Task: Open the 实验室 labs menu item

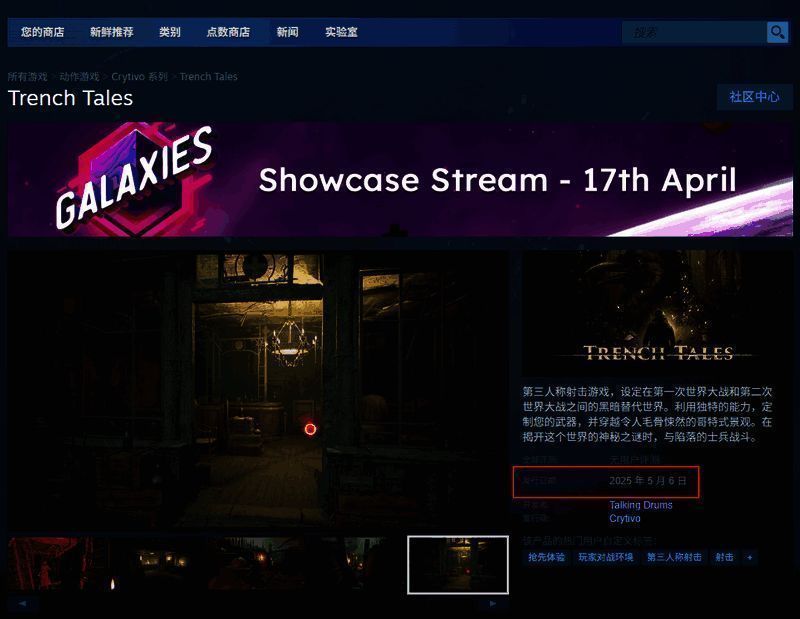Action: point(341,32)
